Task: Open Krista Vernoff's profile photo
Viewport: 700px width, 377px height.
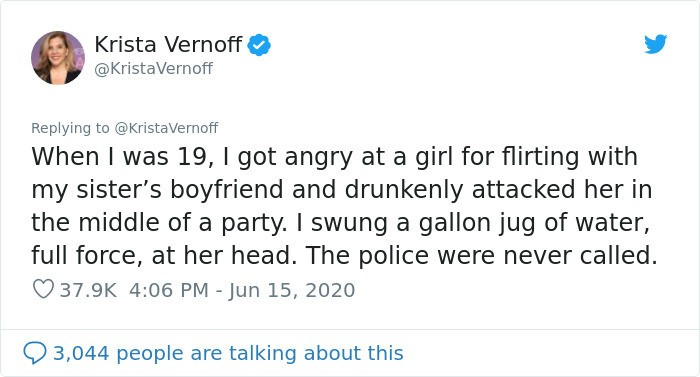Action: 58,57
